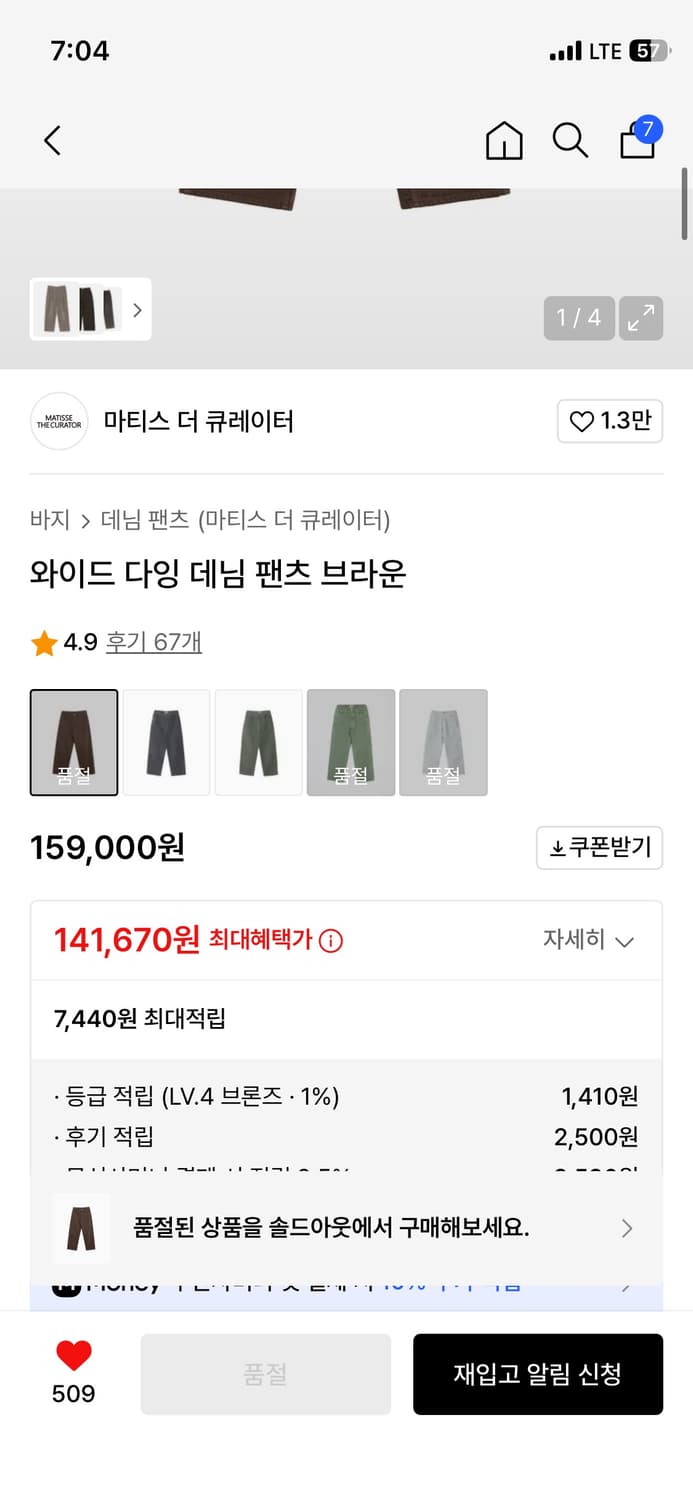Open the shopping bag cart
The height and width of the screenshot is (1500, 693).
pos(638,140)
